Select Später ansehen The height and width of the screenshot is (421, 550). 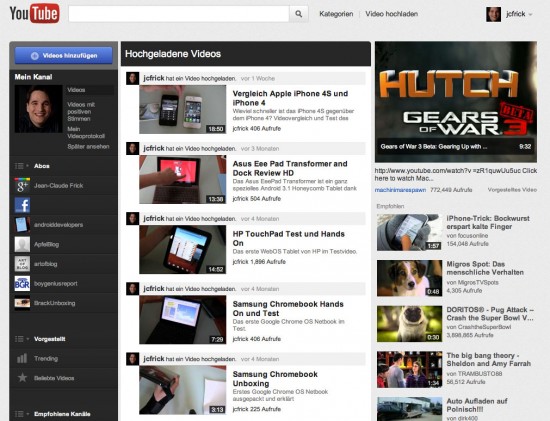click(88, 147)
